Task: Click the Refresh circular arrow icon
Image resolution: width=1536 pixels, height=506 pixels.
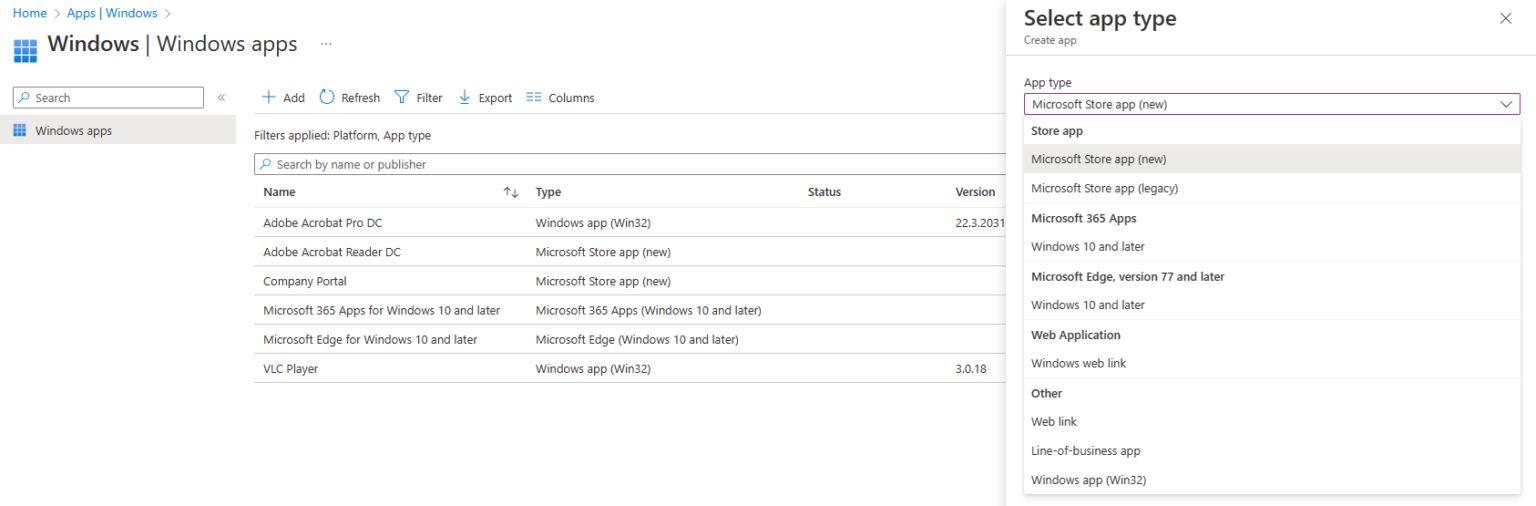Action: 327,97
